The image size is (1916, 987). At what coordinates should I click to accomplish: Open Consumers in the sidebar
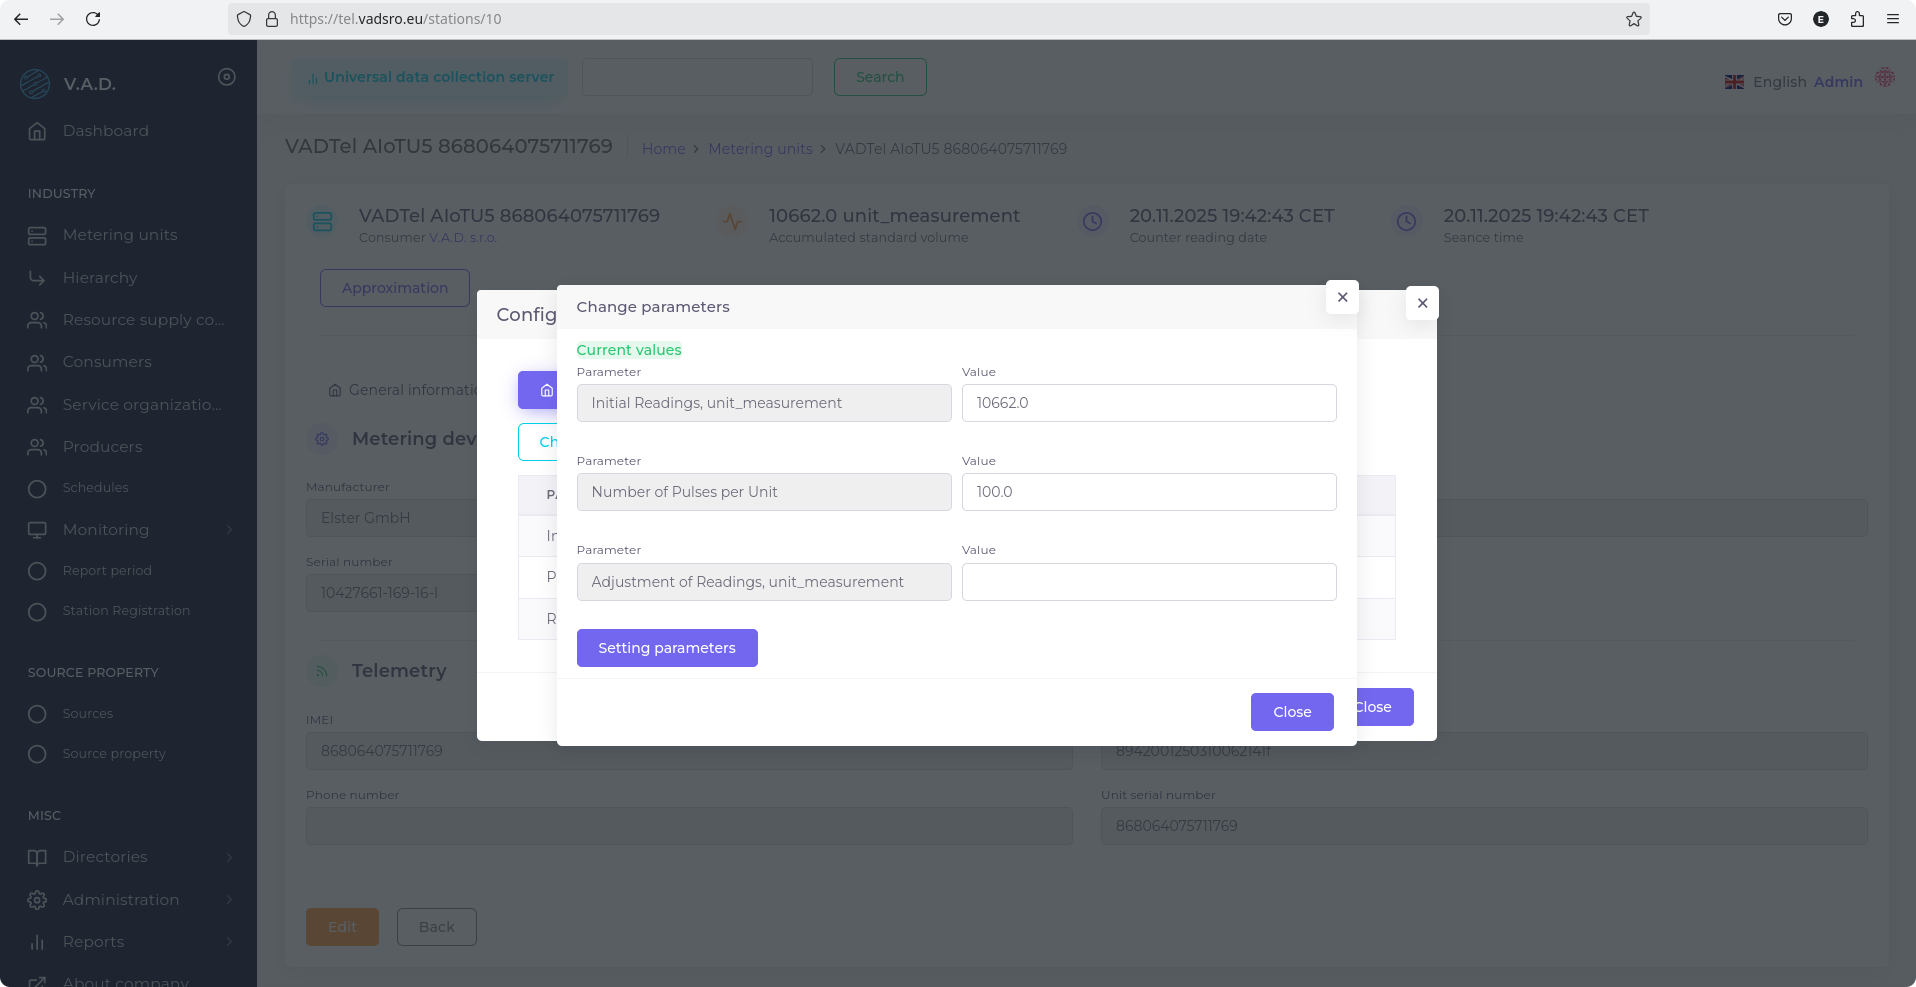[x=107, y=362]
